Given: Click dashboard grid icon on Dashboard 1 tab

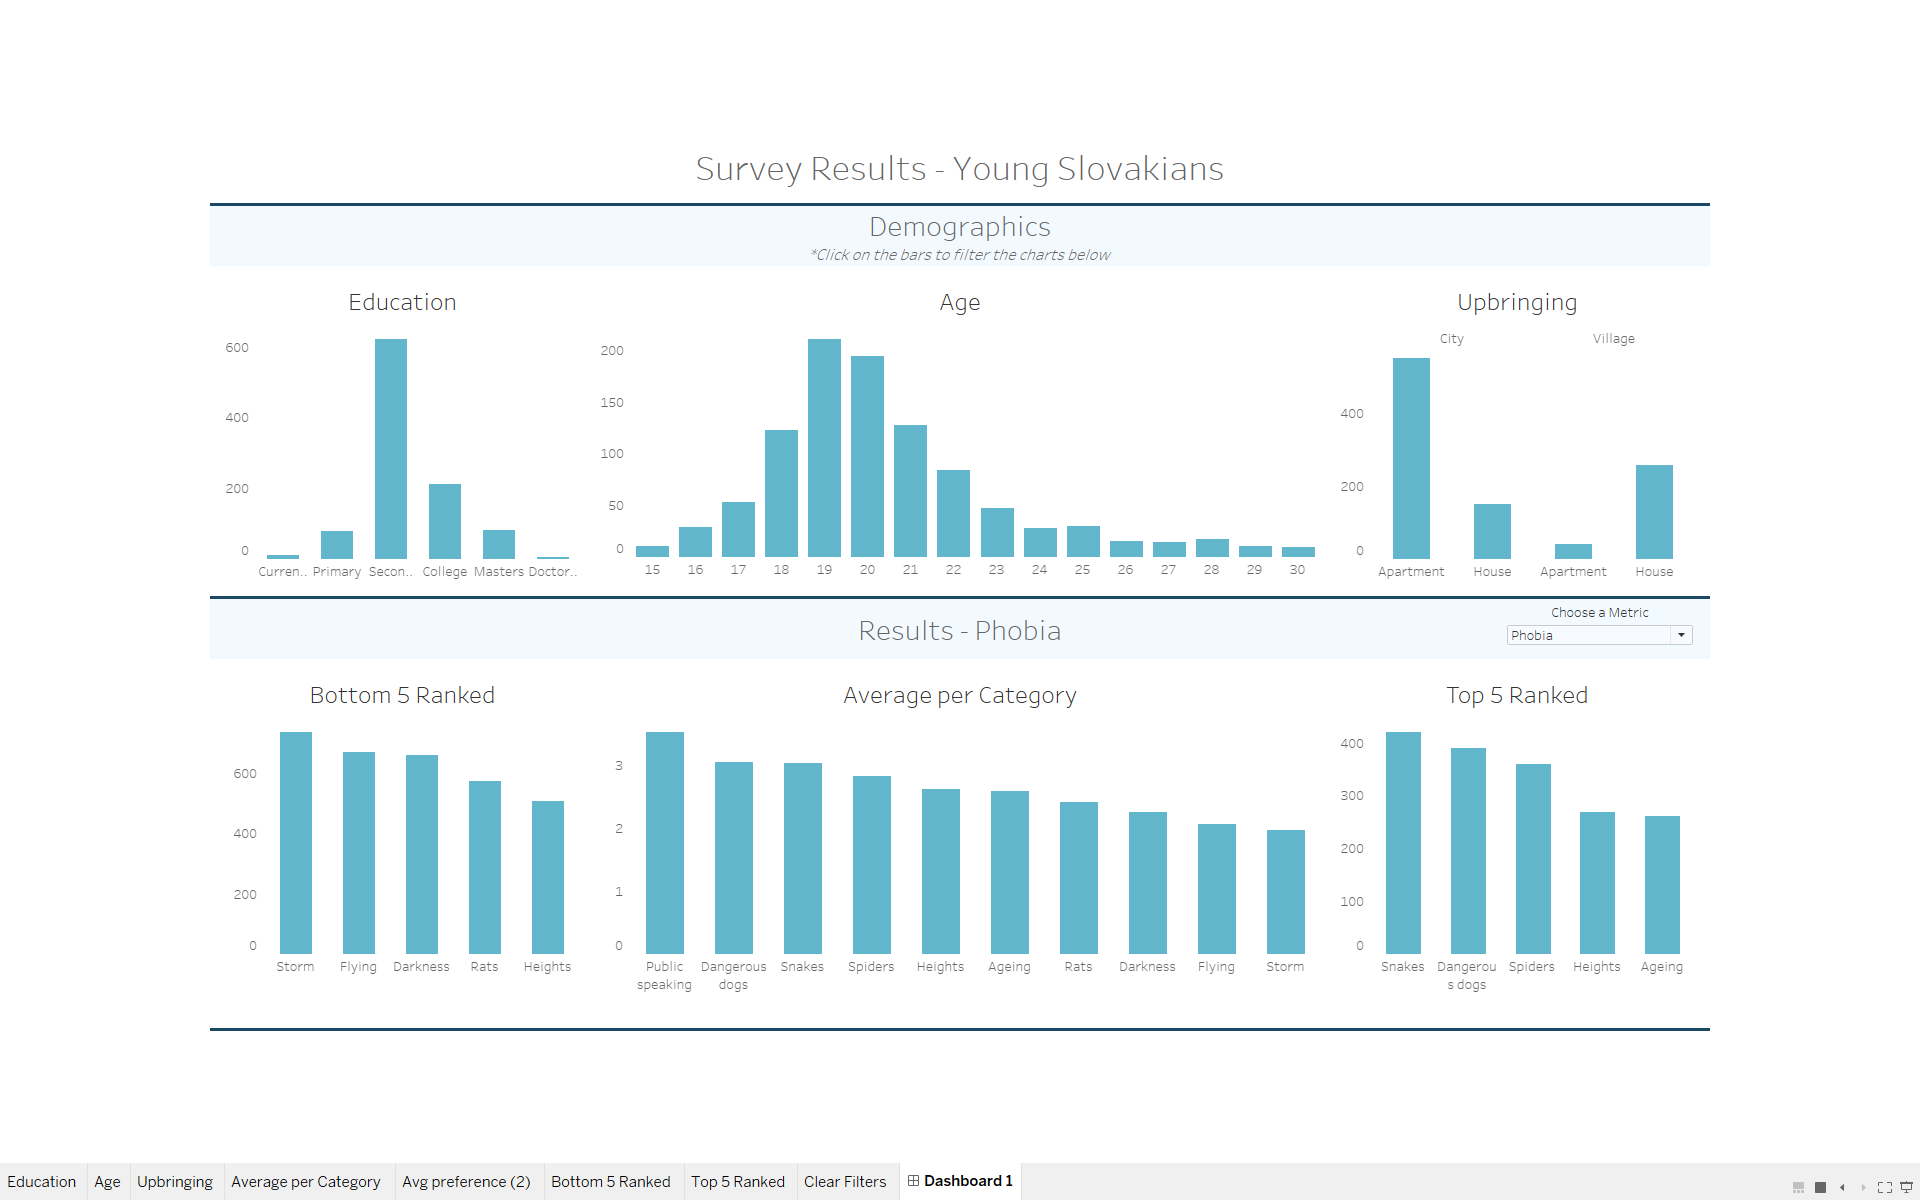Looking at the screenshot, I should point(913,1181).
